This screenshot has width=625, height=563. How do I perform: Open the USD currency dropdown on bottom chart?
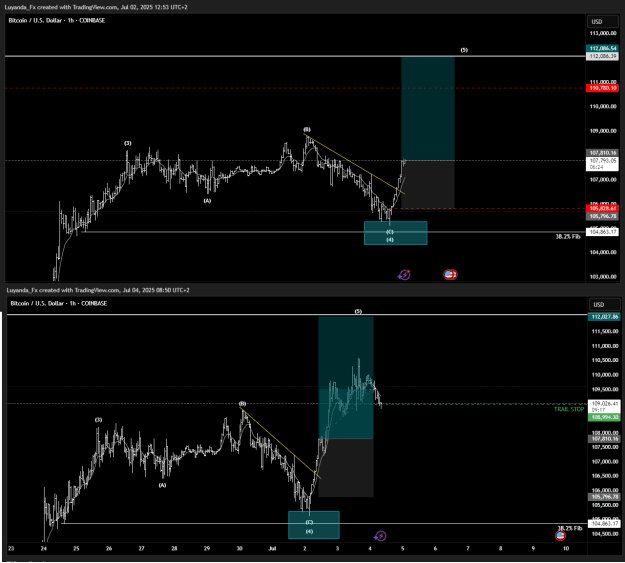[x=604, y=305]
